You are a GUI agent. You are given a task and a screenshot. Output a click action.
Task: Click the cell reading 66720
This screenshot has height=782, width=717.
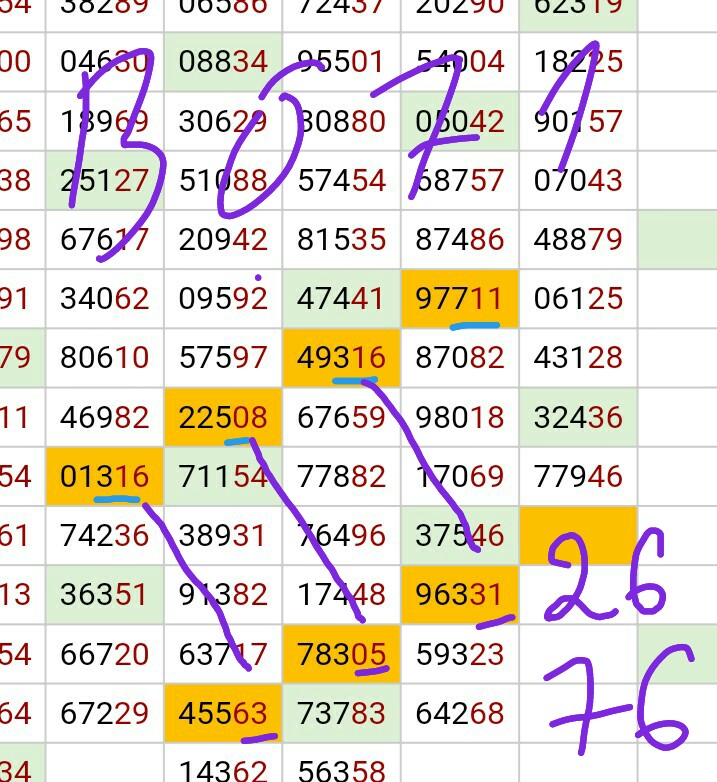pyautogui.click(x=105, y=654)
